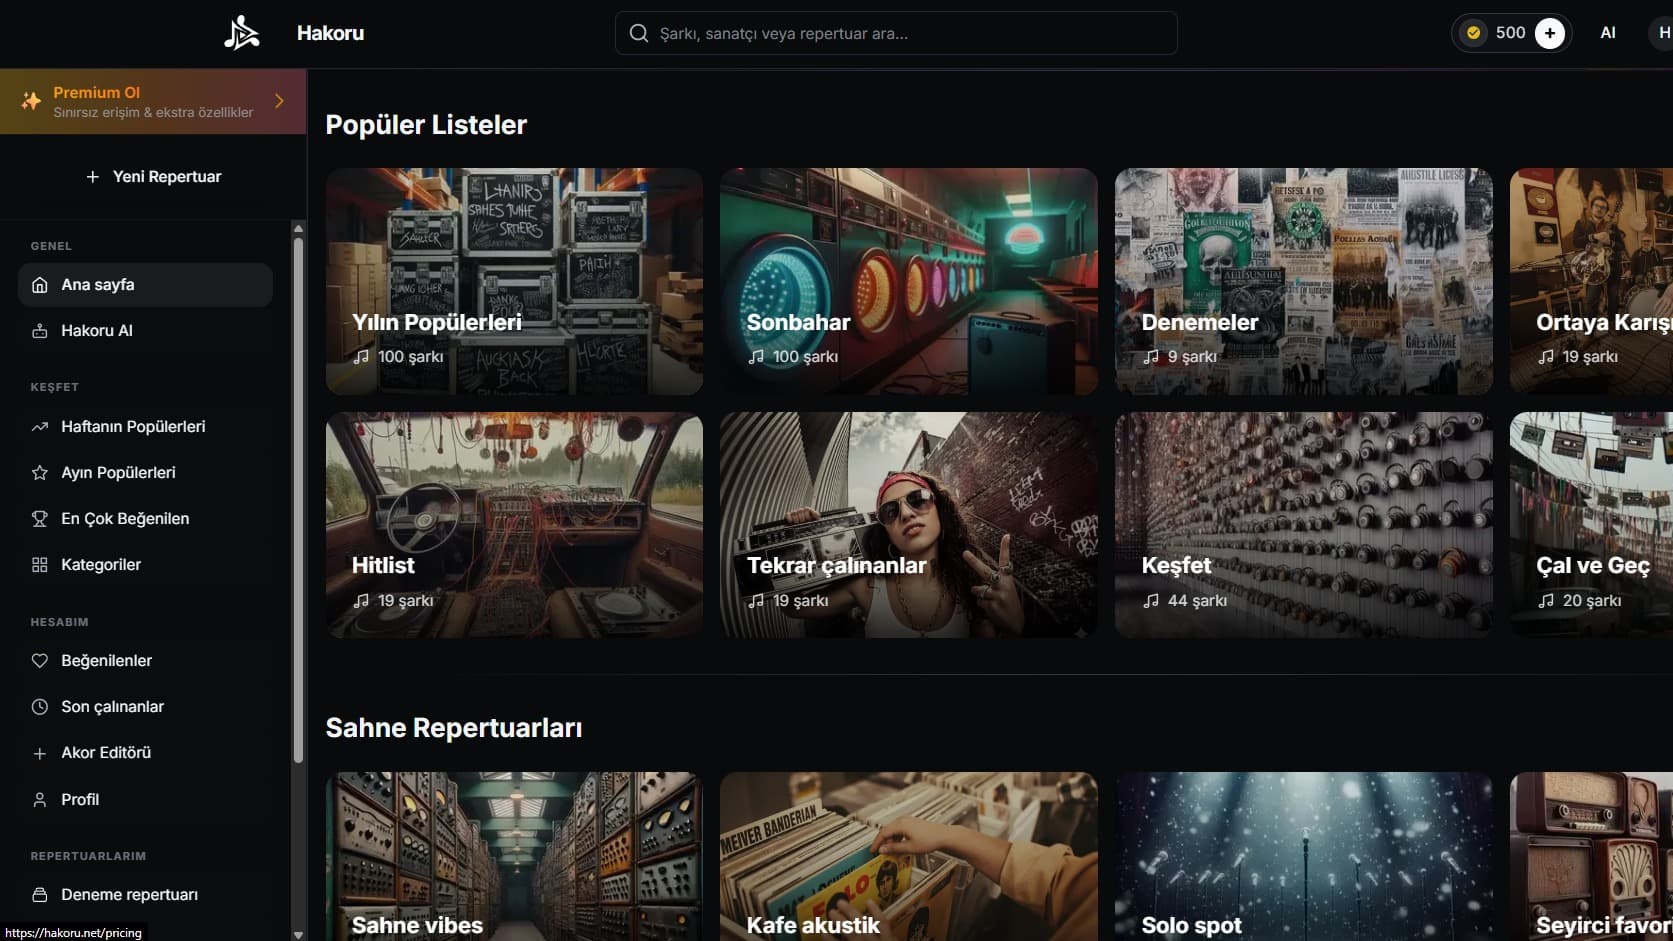Click music note icon on Yılın Popülerleri card
Image resolution: width=1673 pixels, height=941 pixels.
361,357
